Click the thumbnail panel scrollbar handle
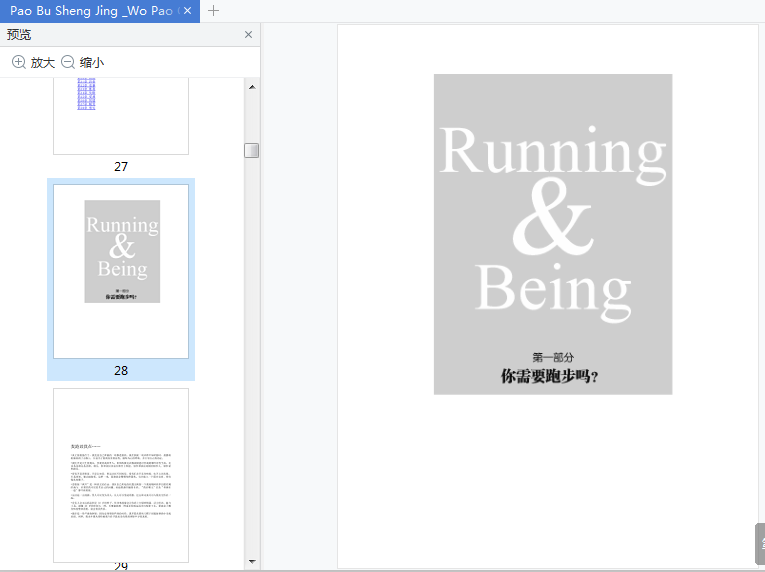 [252, 150]
